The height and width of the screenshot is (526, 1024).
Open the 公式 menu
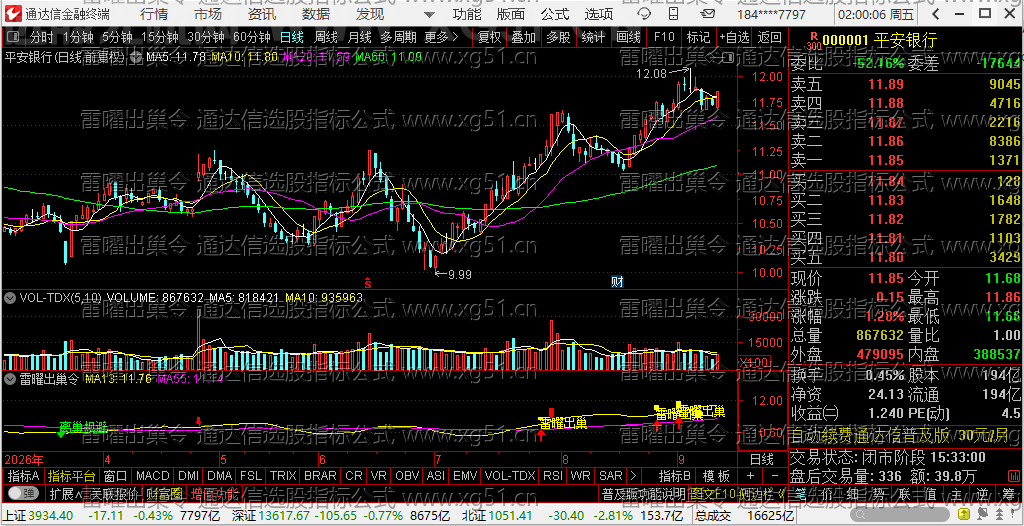(x=555, y=14)
